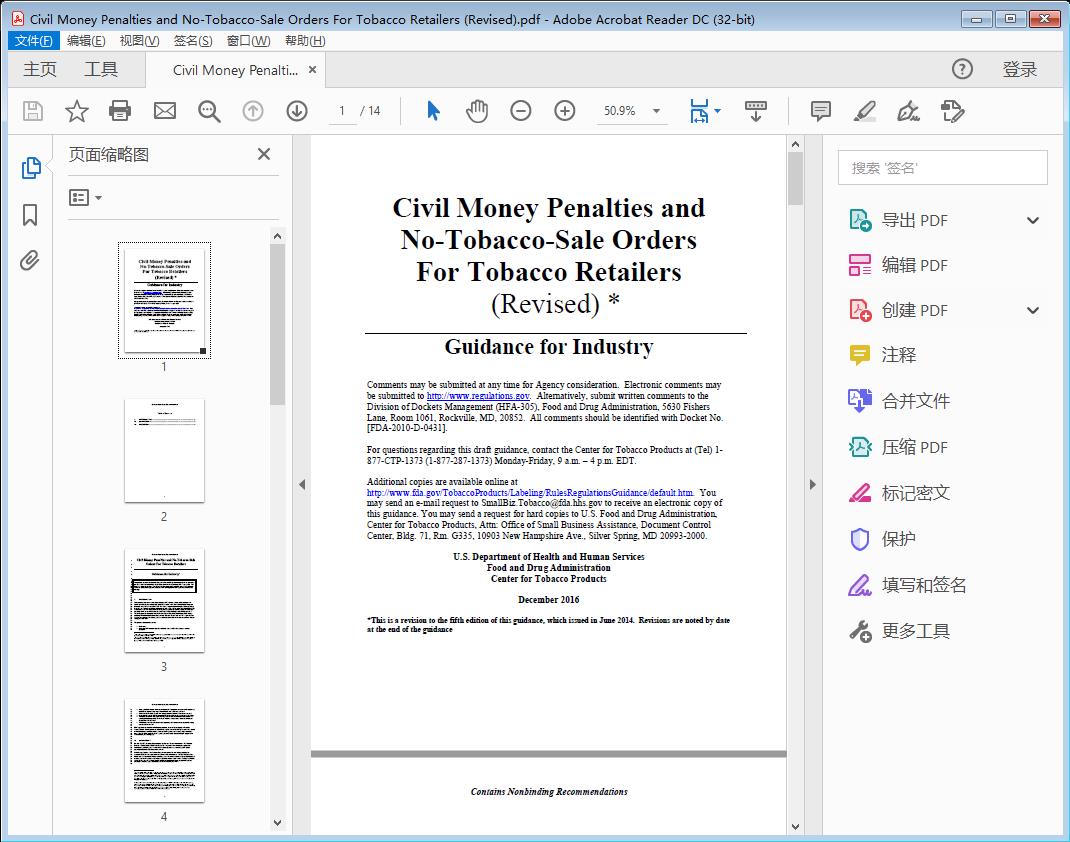Switch to the 主页 tab
This screenshot has width=1070, height=842.
coord(40,69)
